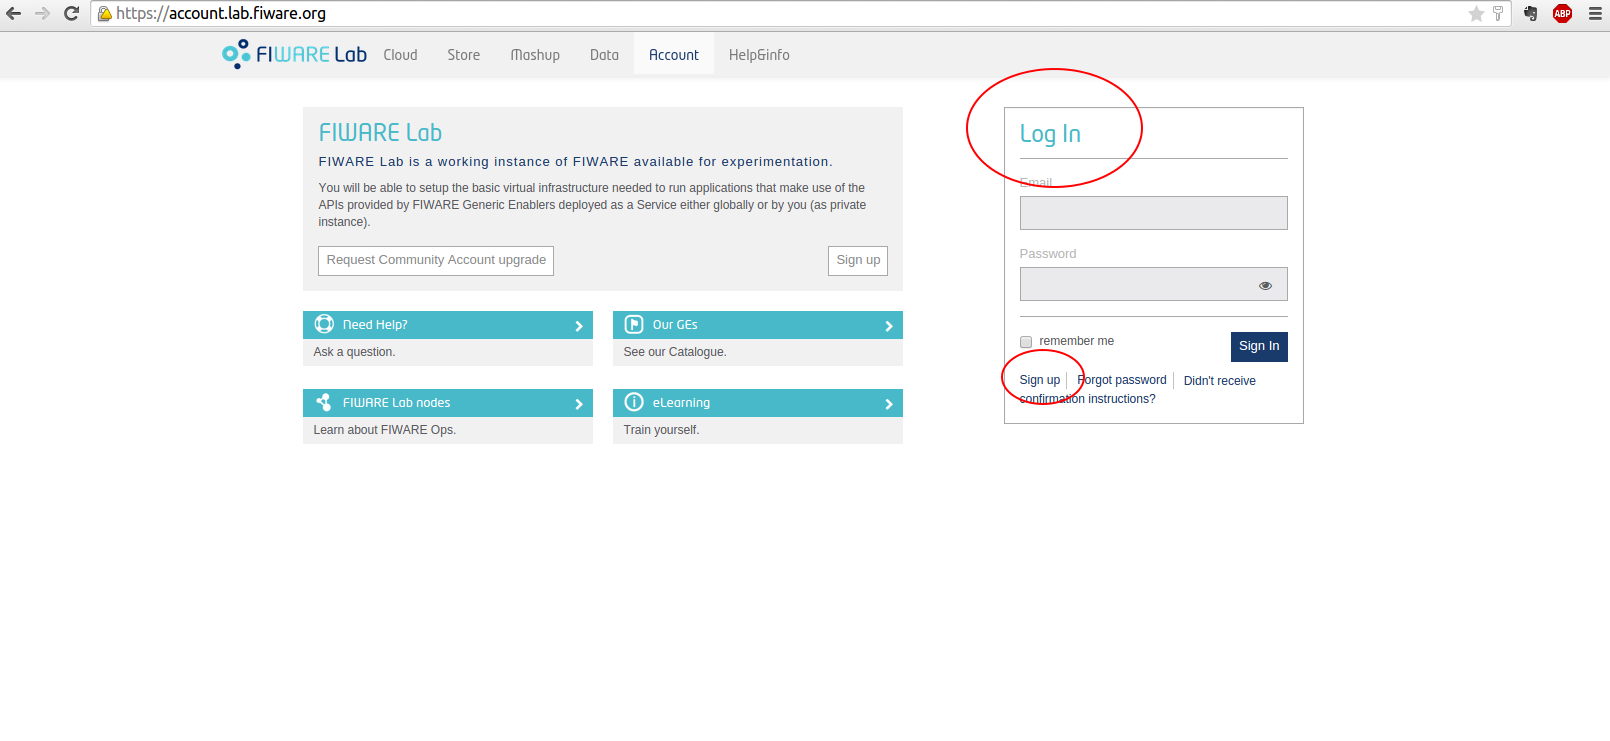Open the Cloud tab
Image resolution: width=1610 pixels, height=741 pixels.
400,55
